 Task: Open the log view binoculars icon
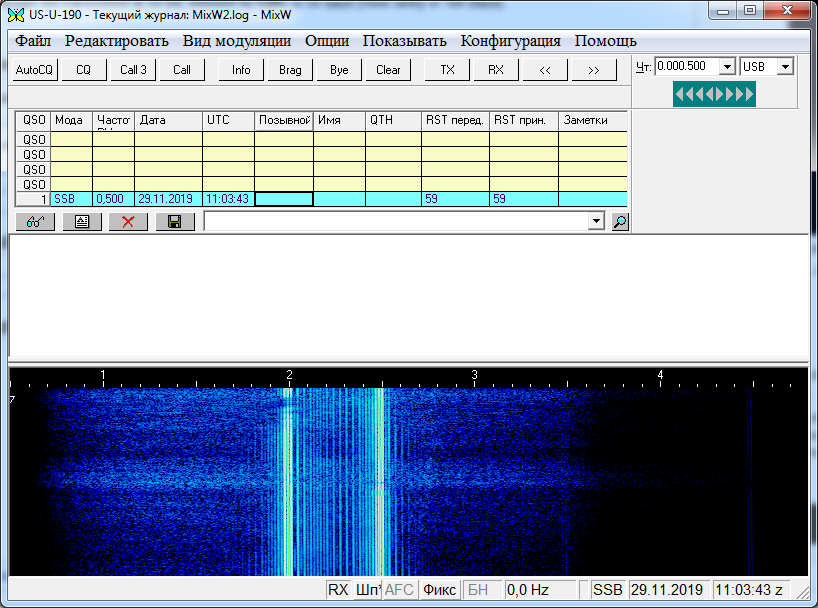click(35, 222)
